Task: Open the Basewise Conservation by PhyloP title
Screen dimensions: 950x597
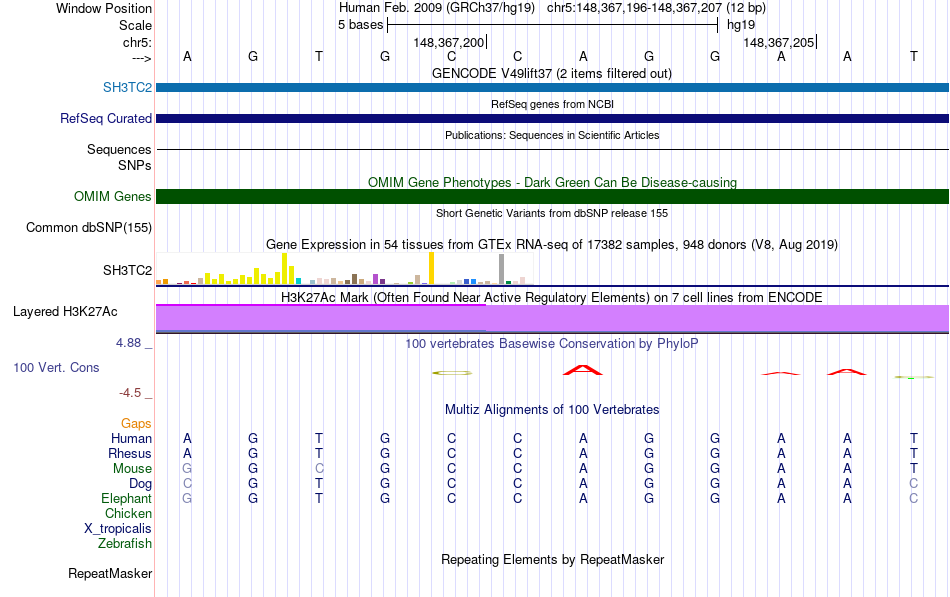Action: pyautogui.click(x=552, y=344)
